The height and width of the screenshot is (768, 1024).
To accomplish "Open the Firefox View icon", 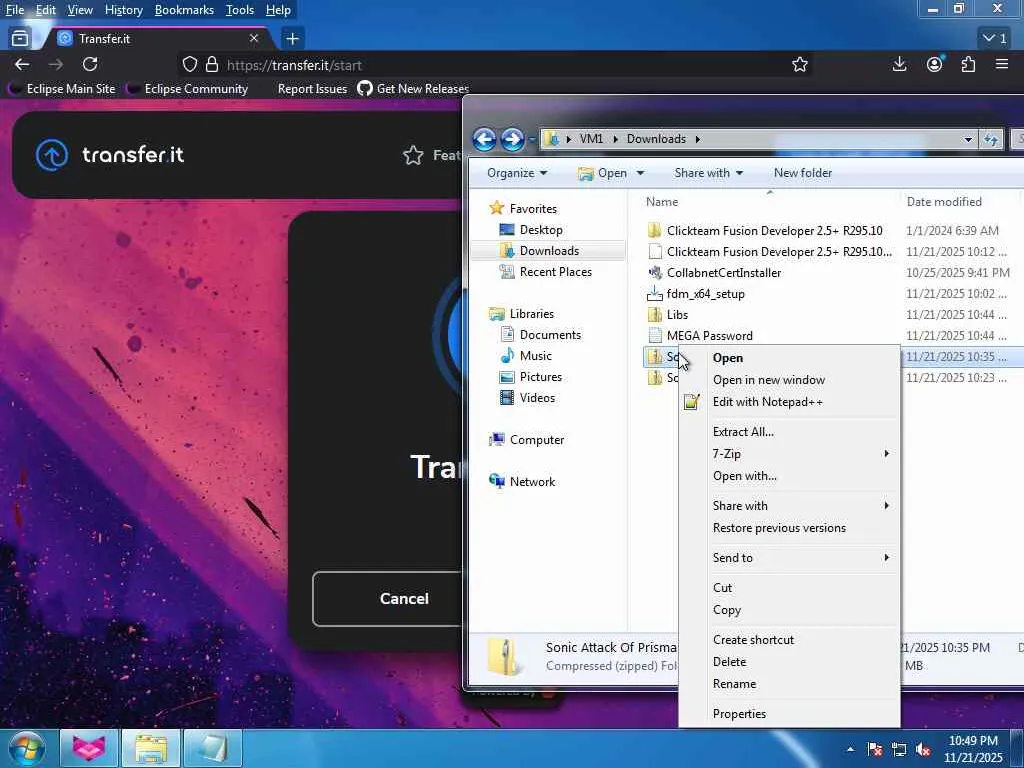I will pos(20,39).
